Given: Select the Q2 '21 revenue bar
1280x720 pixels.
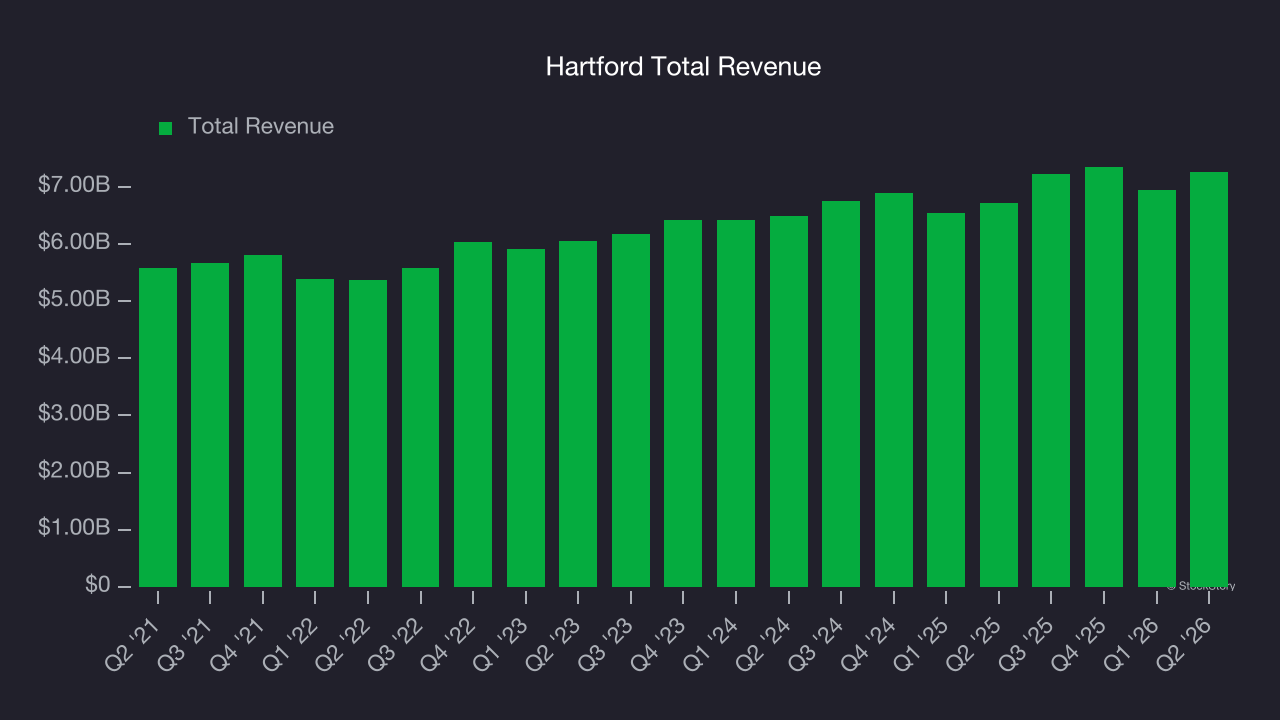Looking at the screenshot, I should 158,427.
